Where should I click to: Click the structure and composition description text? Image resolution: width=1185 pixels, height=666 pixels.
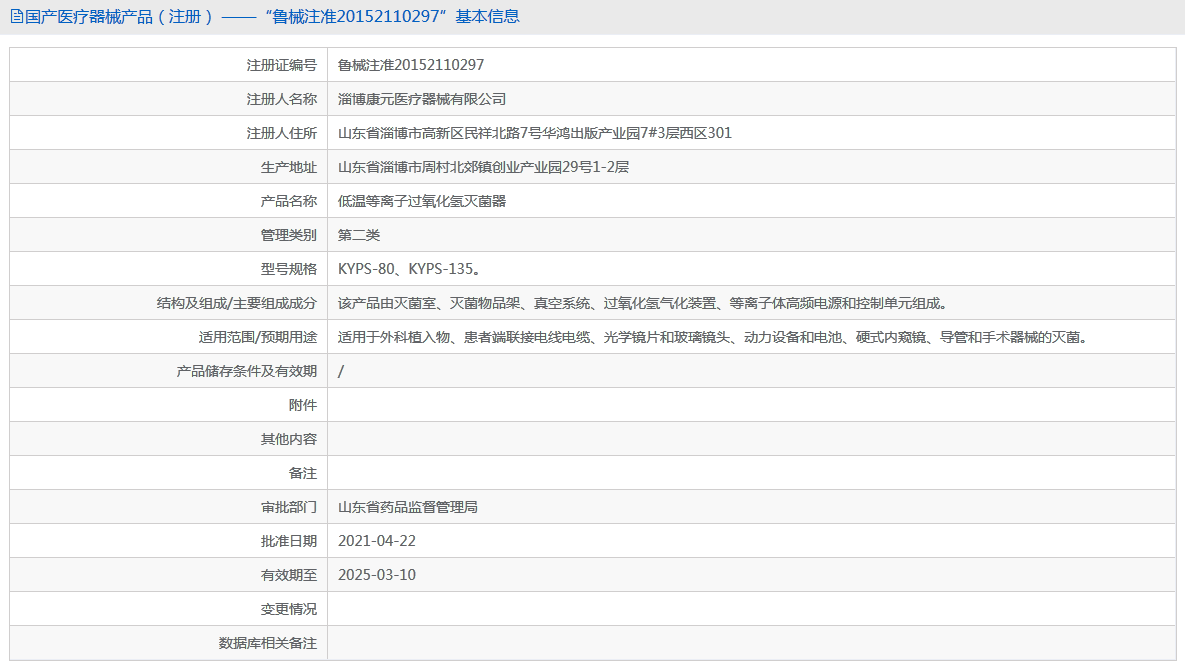point(642,303)
